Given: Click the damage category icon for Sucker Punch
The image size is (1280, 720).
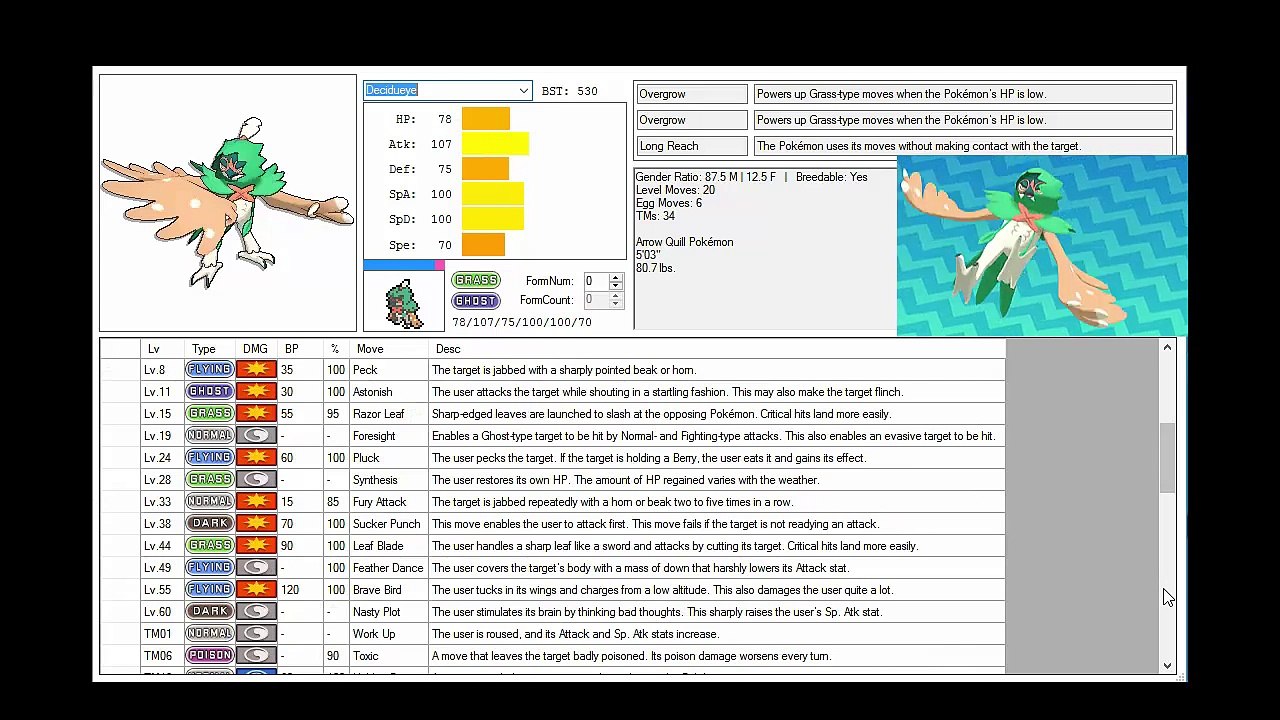Looking at the screenshot, I should pyautogui.click(x=256, y=524).
